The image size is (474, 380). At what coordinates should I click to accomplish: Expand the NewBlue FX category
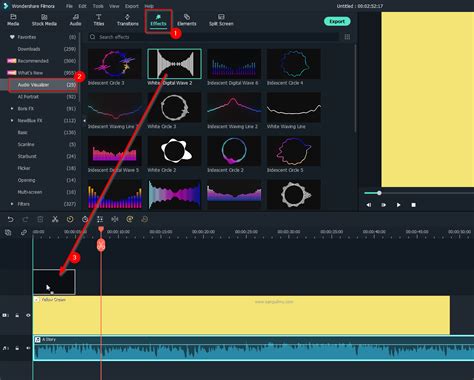point(12,120)
